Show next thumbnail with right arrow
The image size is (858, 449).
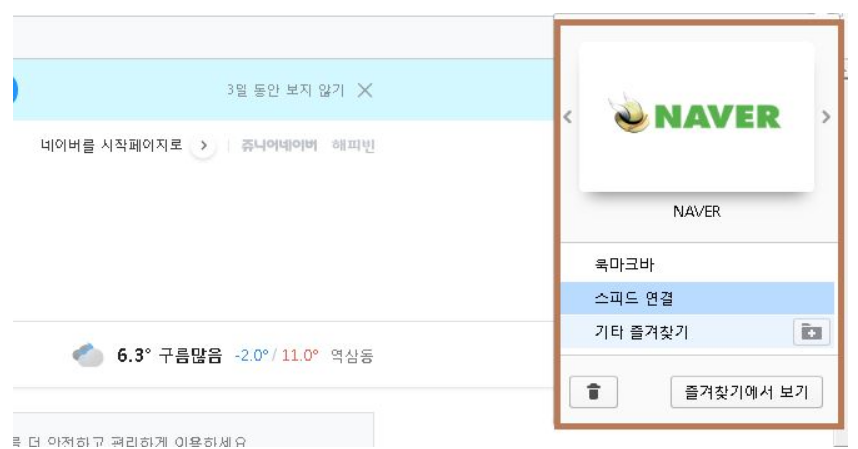(x=826, y=116)
